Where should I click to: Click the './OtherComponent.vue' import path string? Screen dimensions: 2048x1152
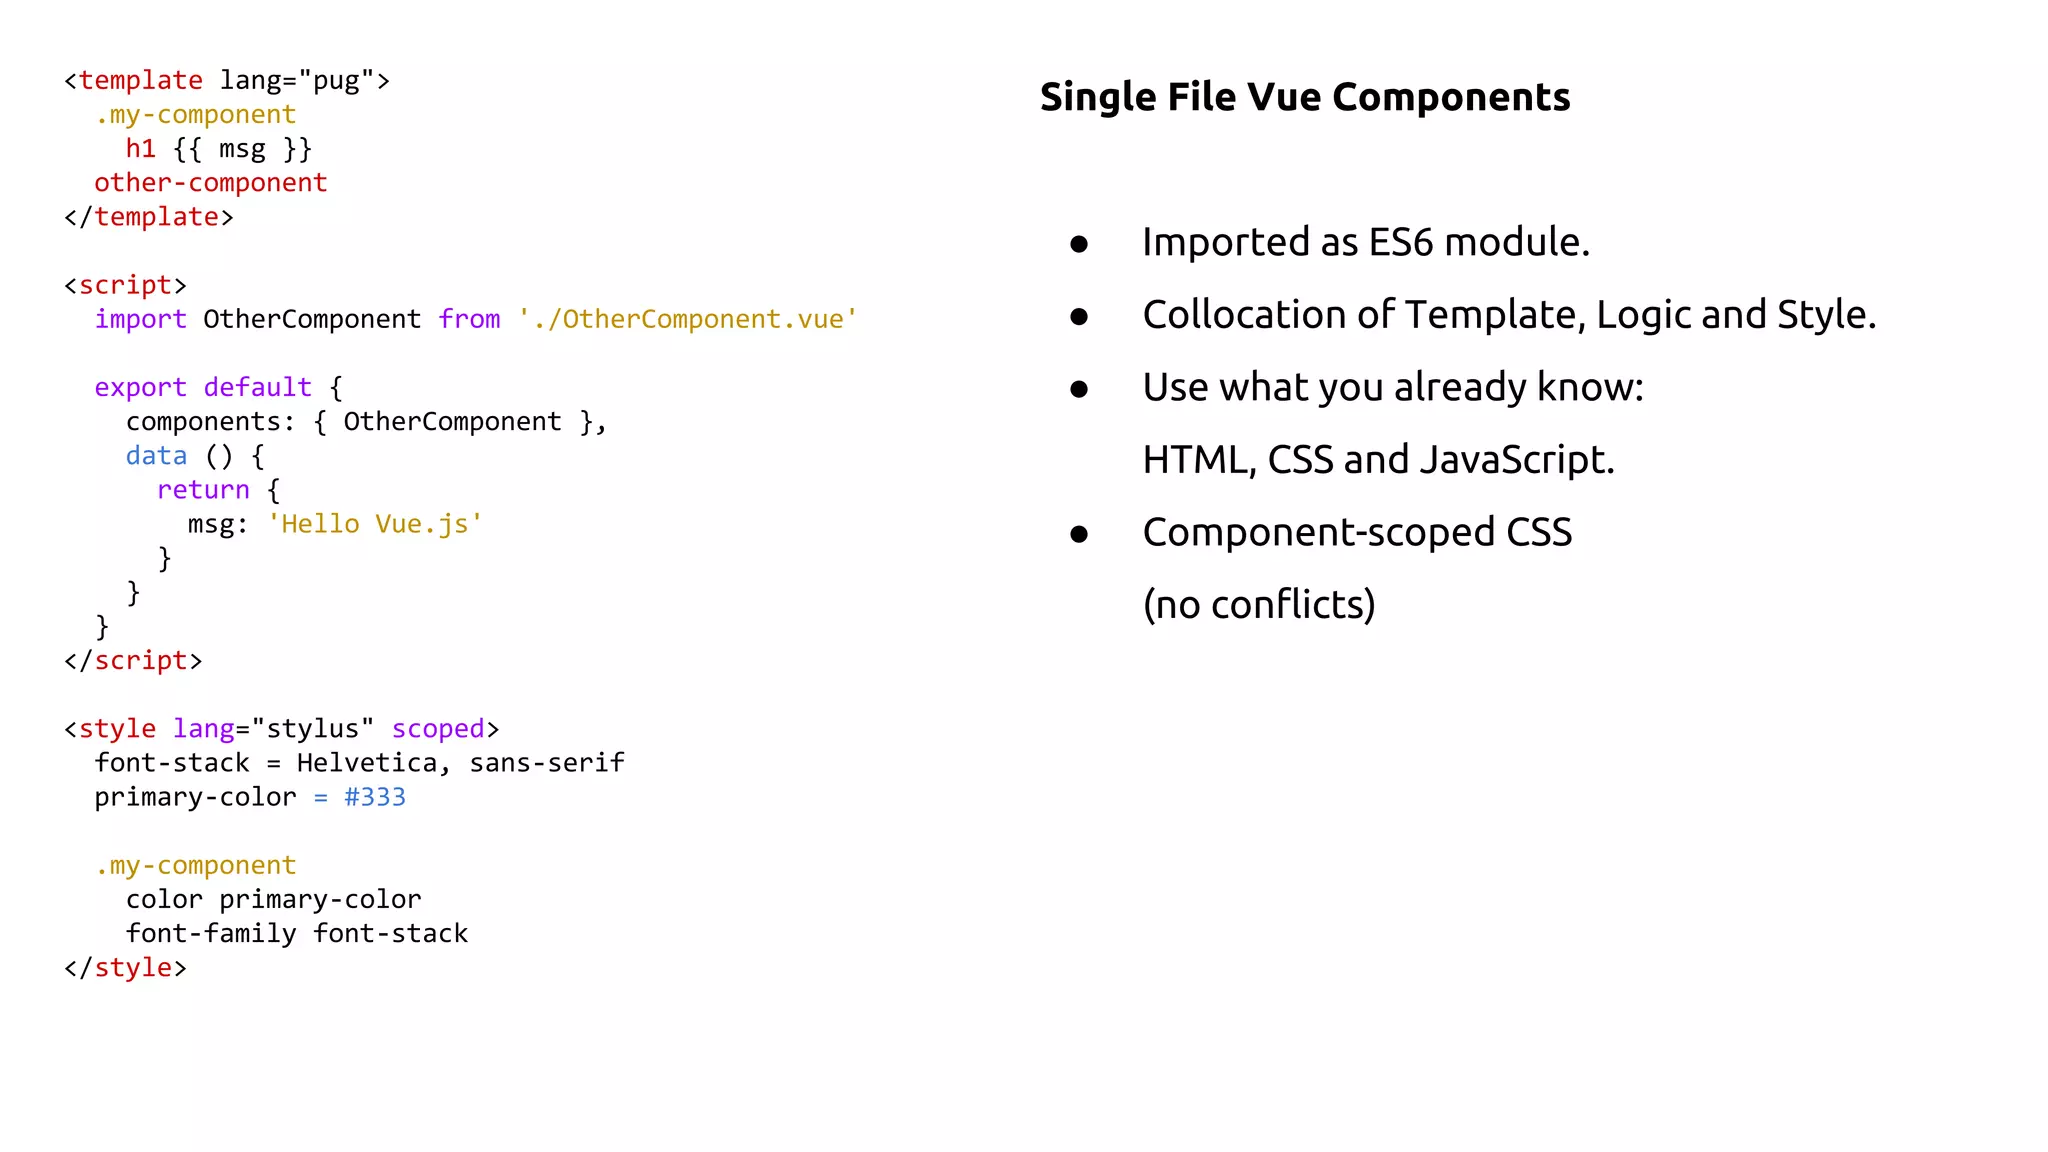point(687,320)
